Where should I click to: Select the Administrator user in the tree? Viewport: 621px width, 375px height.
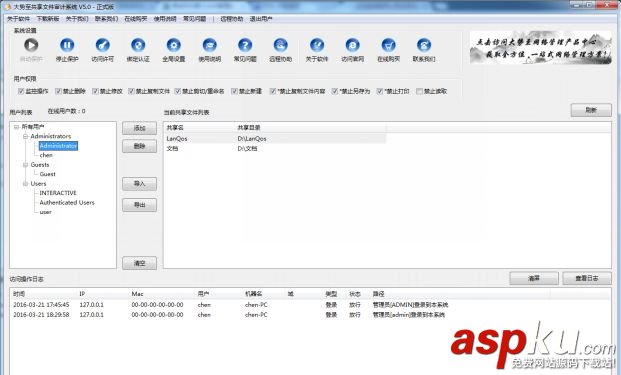tap(58, 146)
